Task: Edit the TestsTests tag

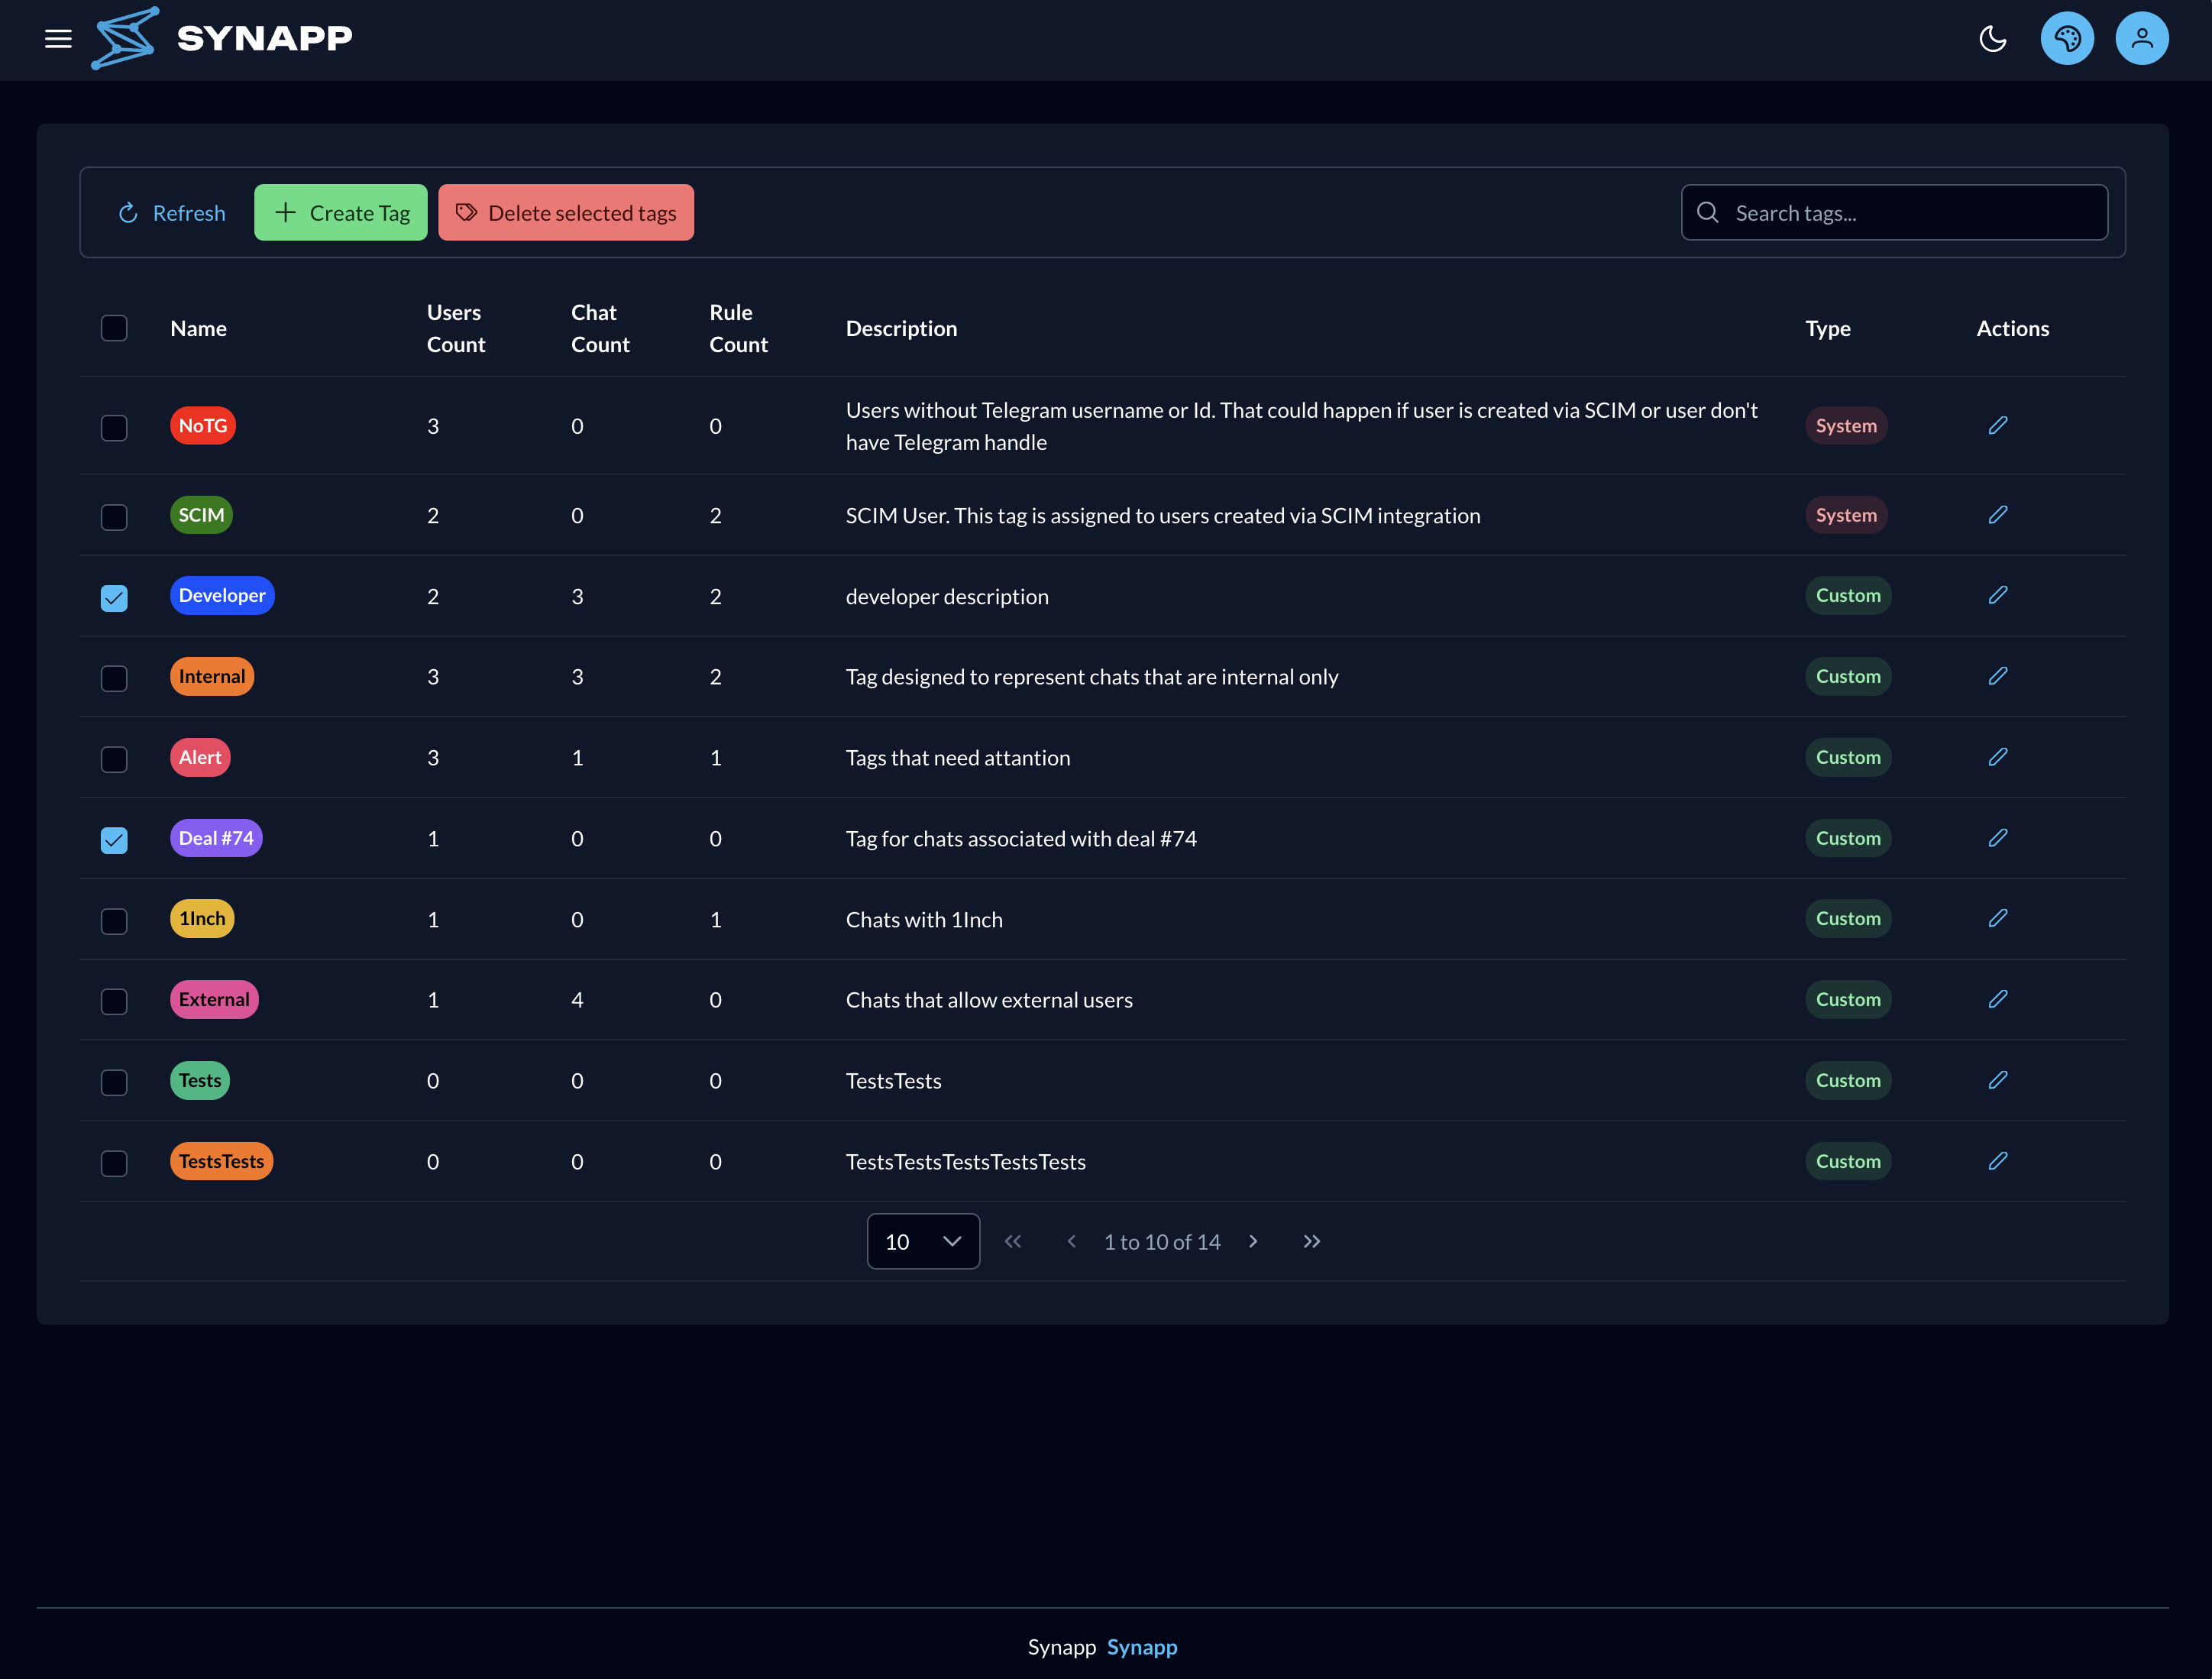Action: pos(1997,1162)
